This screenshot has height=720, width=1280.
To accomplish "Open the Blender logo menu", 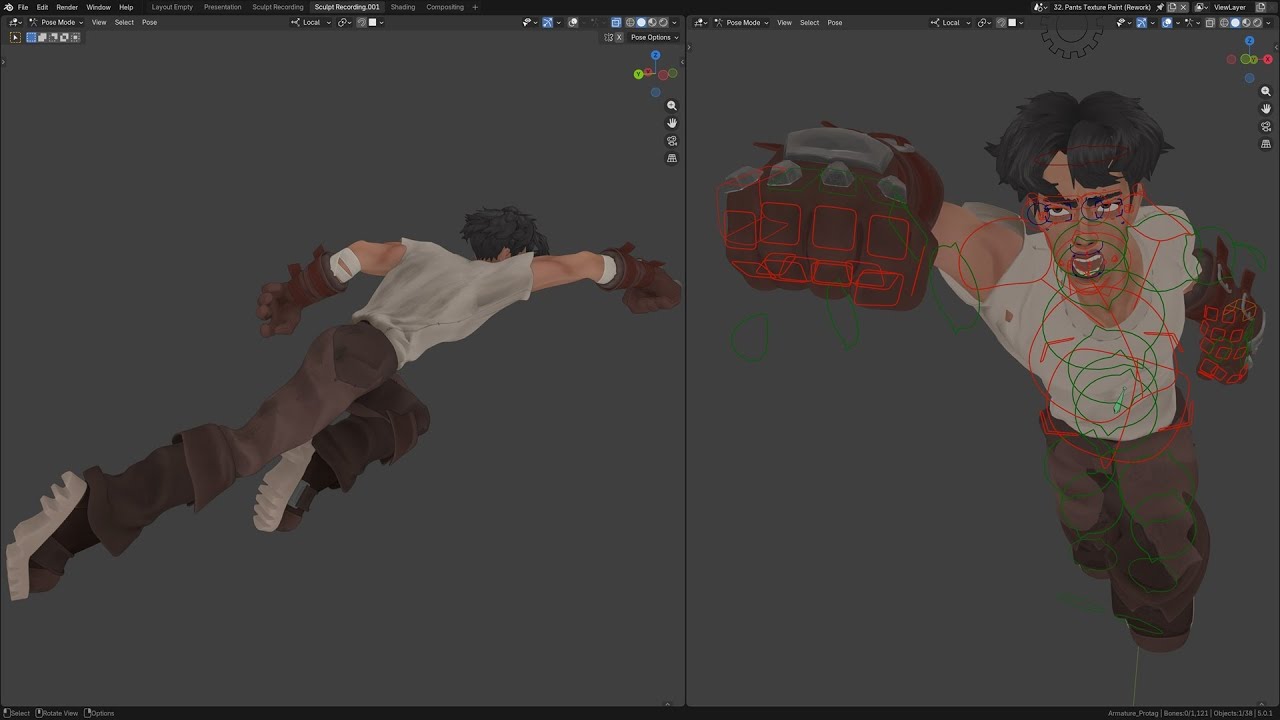I will coord(8,7).
